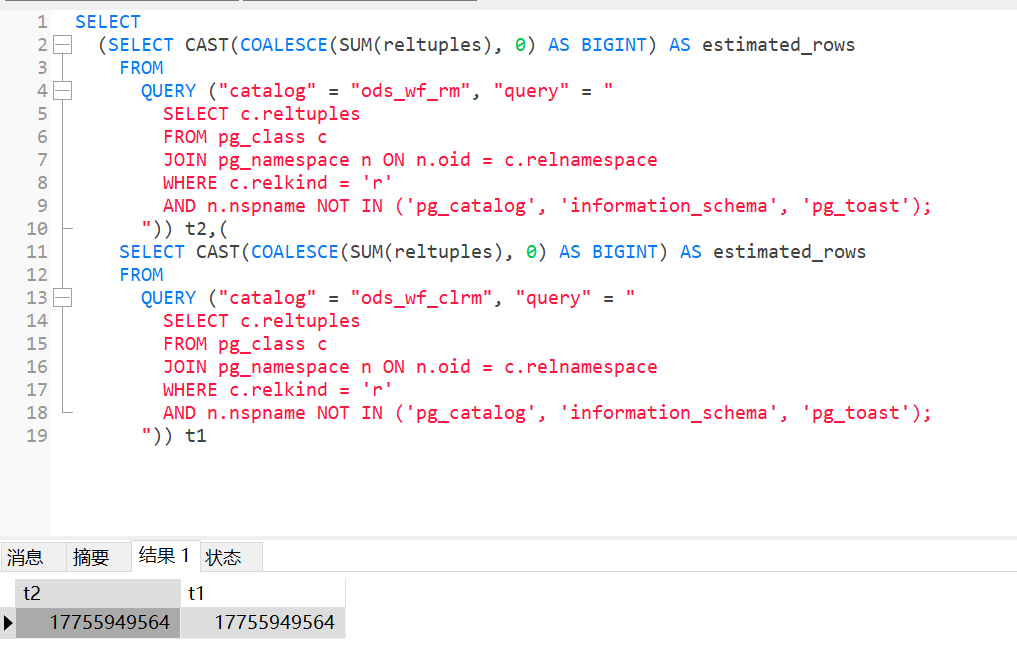The width and height of the screenshot is (1017, 667).
Task: Select the t1 cell value 17755949564
Action: 263,623
